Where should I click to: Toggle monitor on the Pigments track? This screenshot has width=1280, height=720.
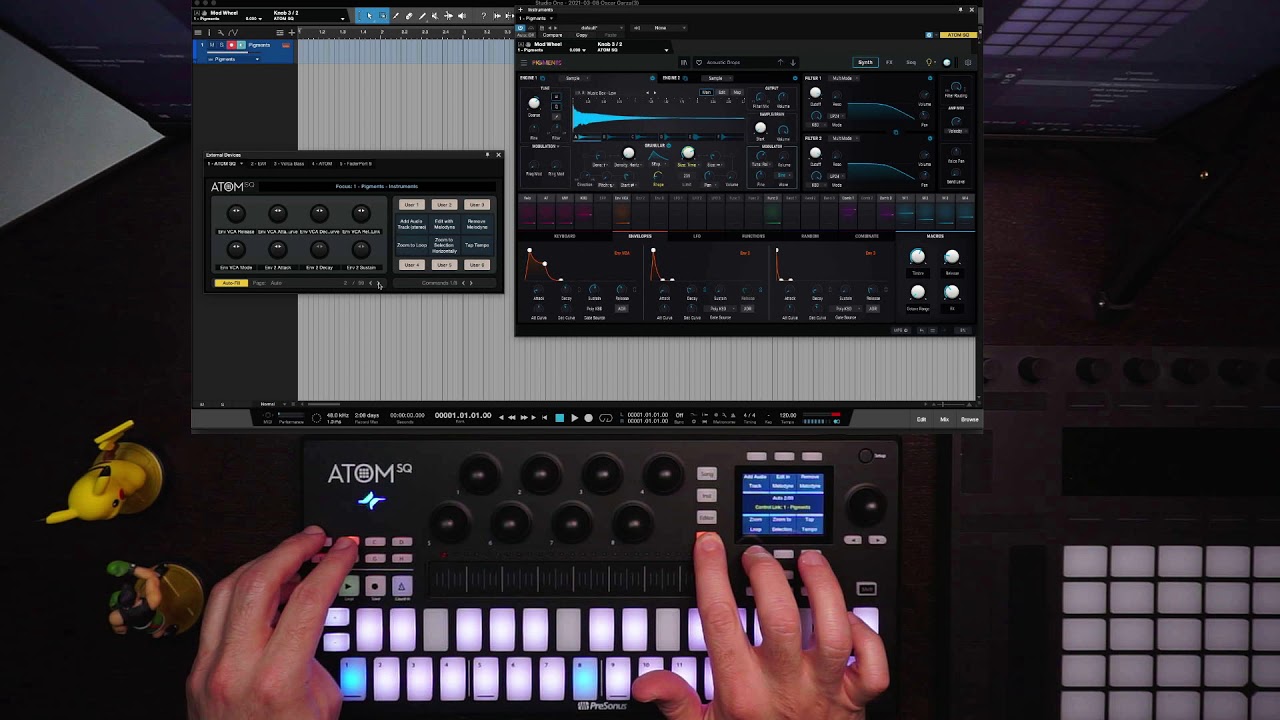[241, 45]
